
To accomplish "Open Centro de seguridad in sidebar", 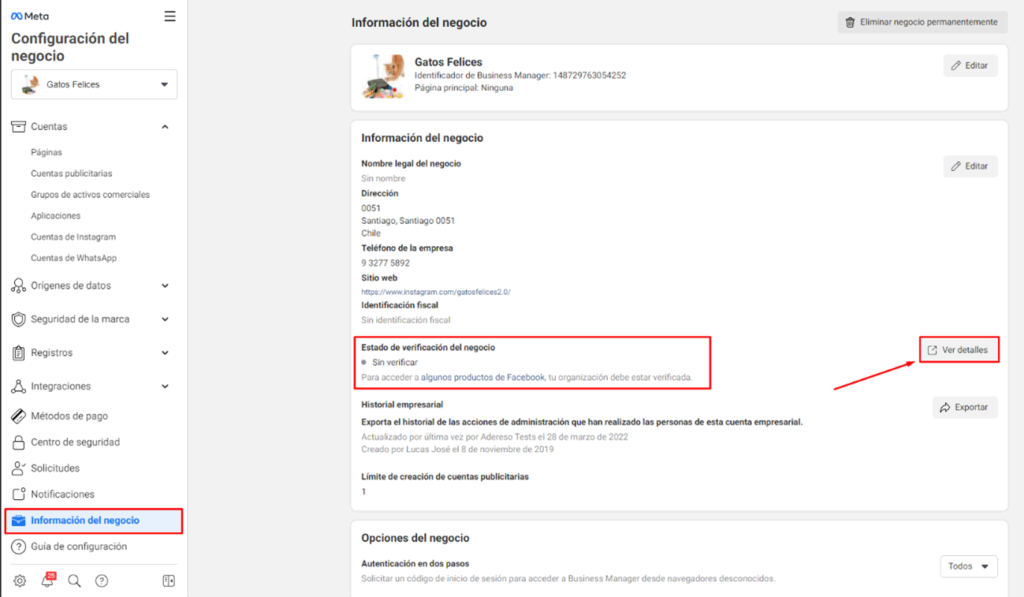I will click(75, 442).
